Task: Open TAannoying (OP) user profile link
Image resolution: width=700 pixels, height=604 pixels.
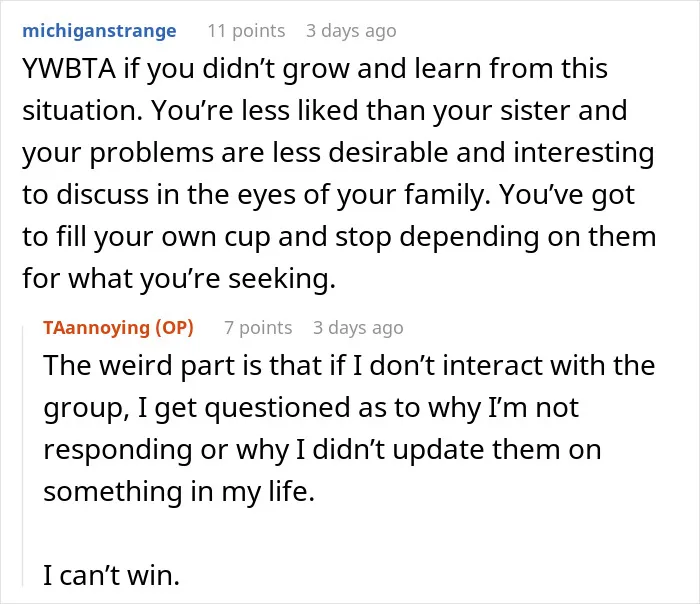Action: click(118, 327)
